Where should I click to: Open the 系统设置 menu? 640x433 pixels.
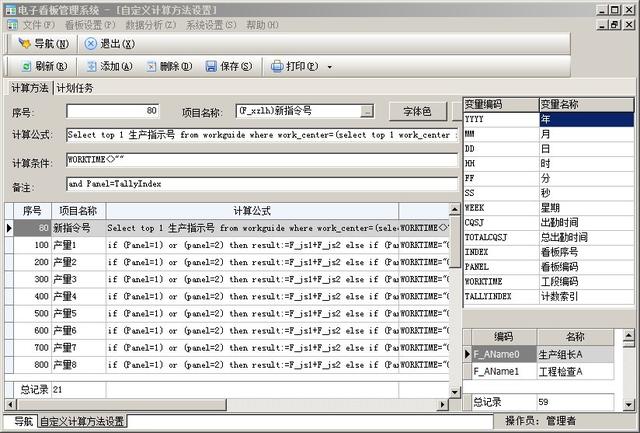pyautogui.click(x=211, y=24)
